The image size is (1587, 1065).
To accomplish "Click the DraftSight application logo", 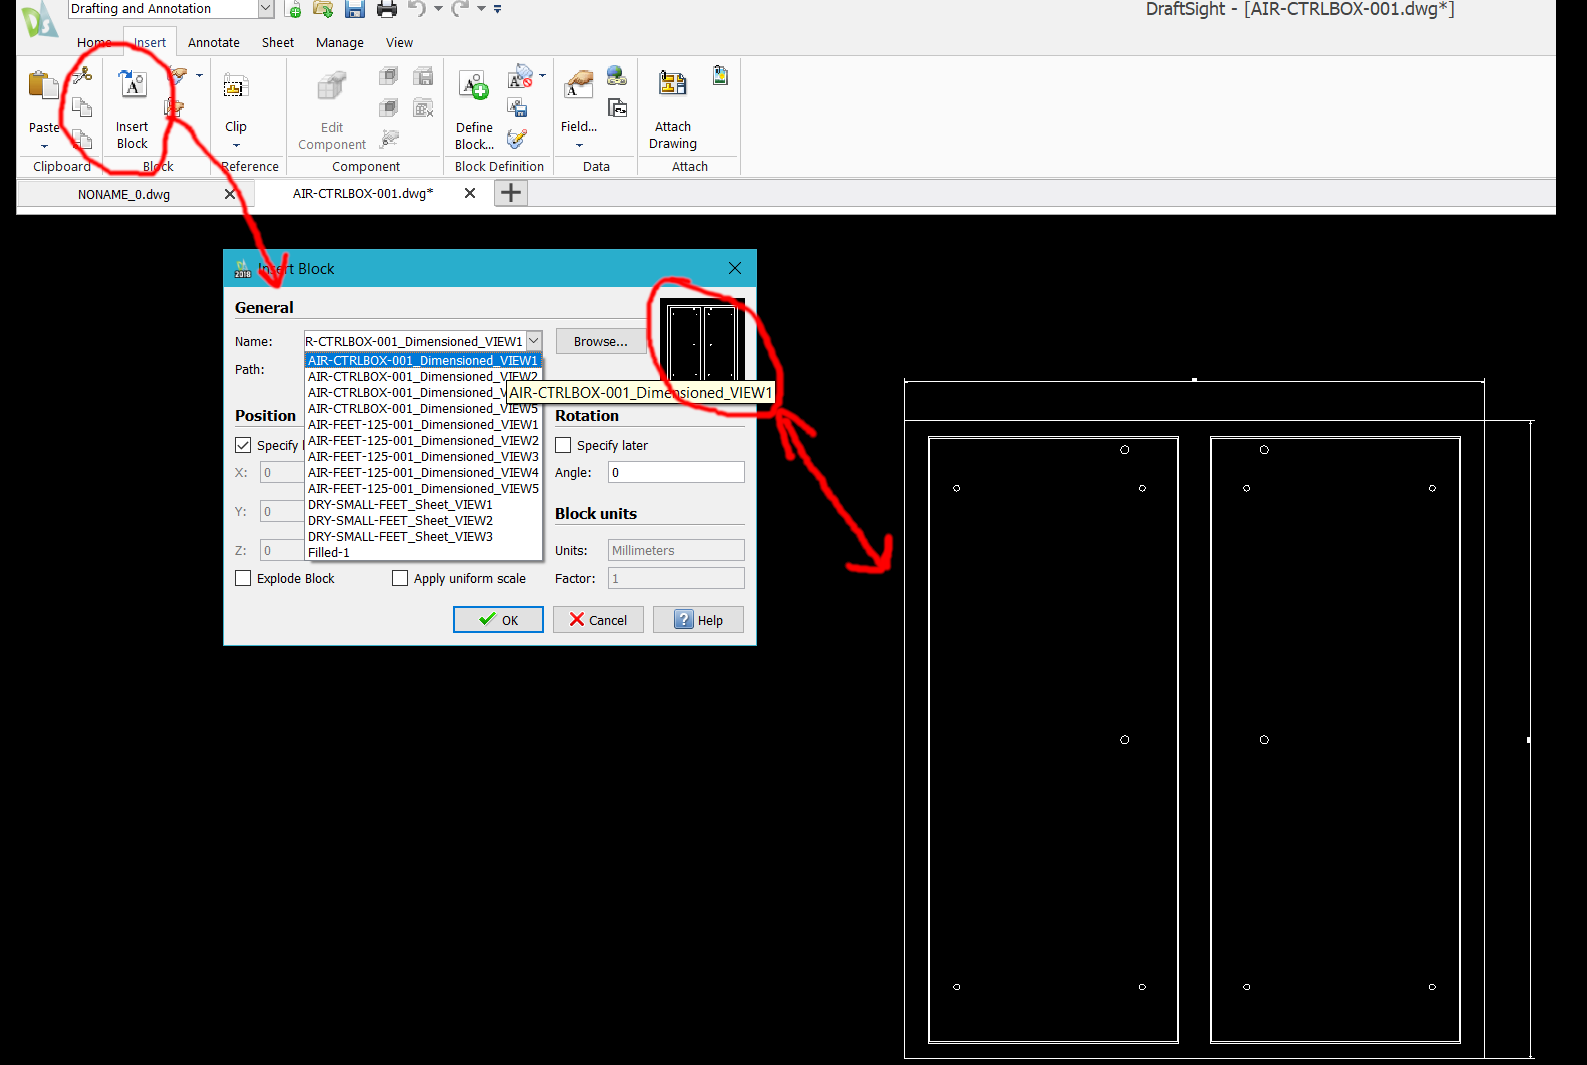I will [x=40, y=20].
